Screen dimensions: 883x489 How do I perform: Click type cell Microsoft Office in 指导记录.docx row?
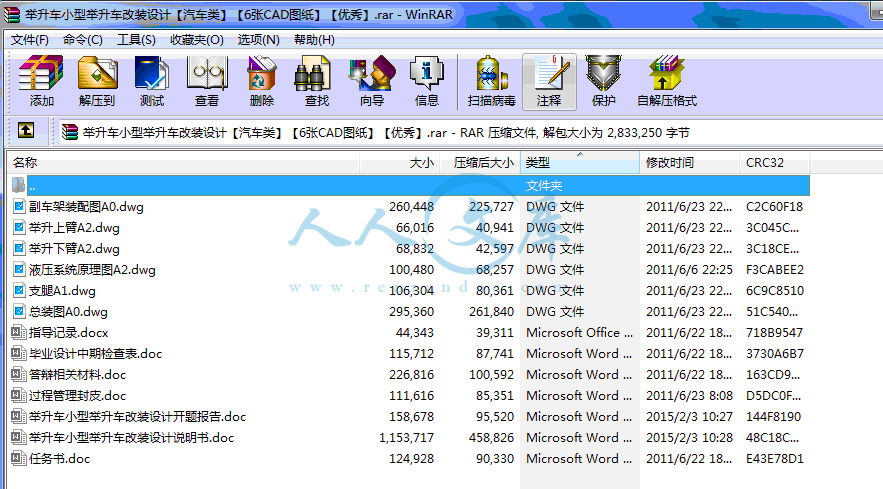click(579, 333)
